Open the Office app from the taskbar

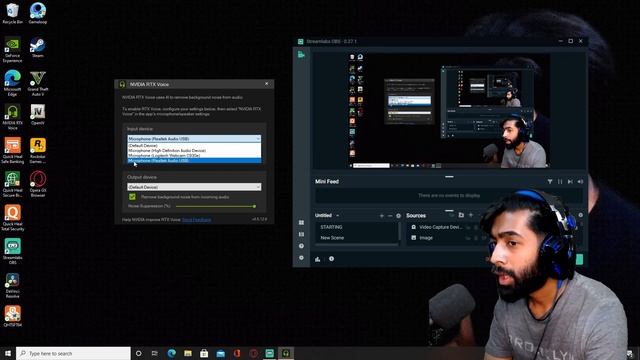click(x=237, y=353)
